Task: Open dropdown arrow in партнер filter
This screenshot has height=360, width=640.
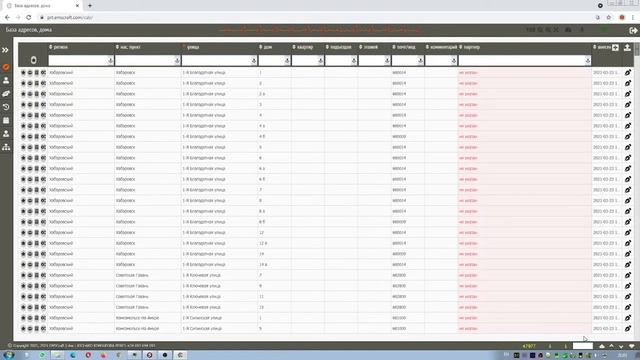Action: pos(588,60)
